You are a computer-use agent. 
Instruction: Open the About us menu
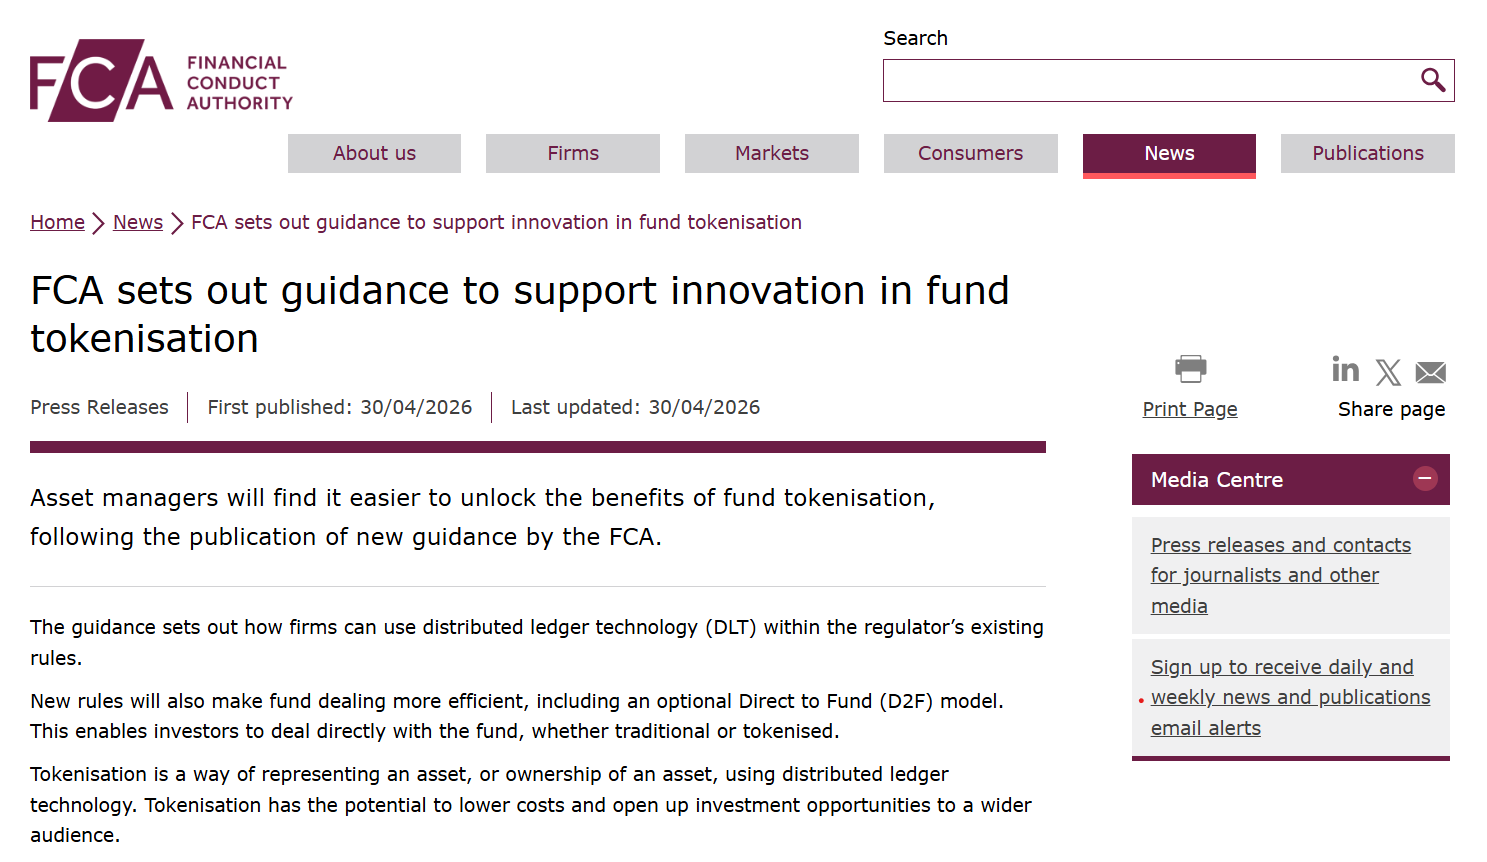374,153
